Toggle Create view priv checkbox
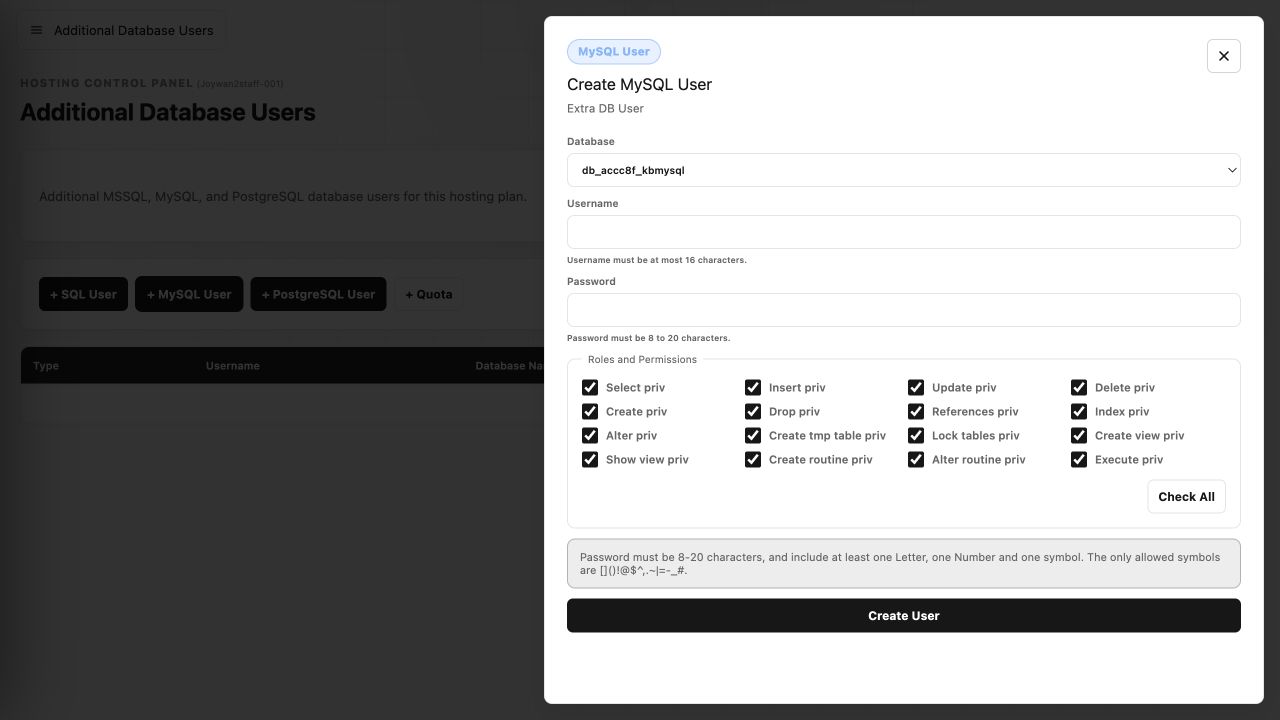 click(x=1079, y=435)
